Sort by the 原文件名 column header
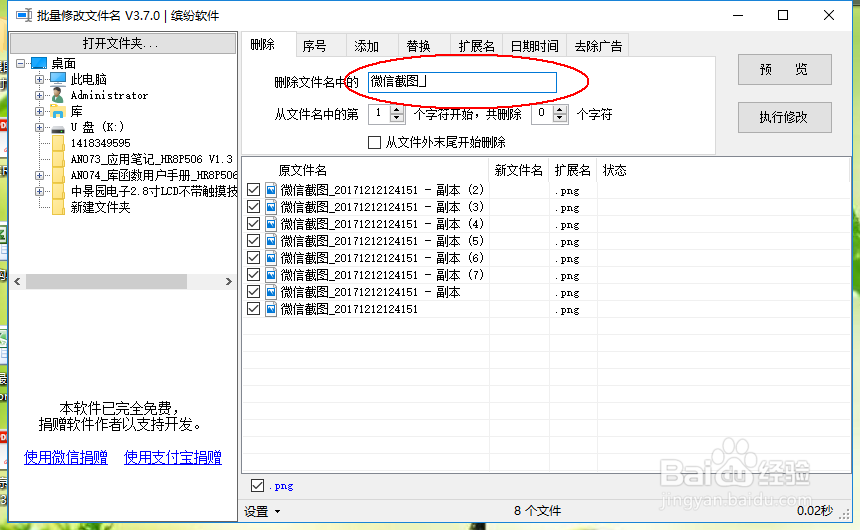 point(365,171)
